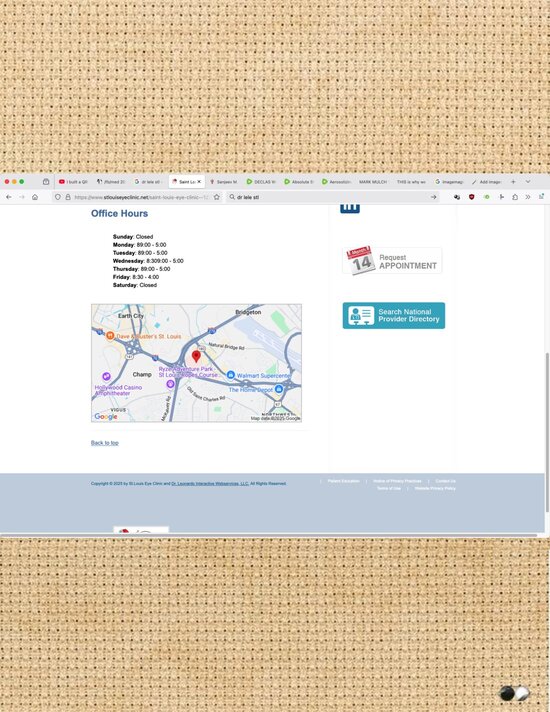Follow the Back to top link
This screenshot has height=712, width=550.
pyautogui.click(x=104, y=443)
